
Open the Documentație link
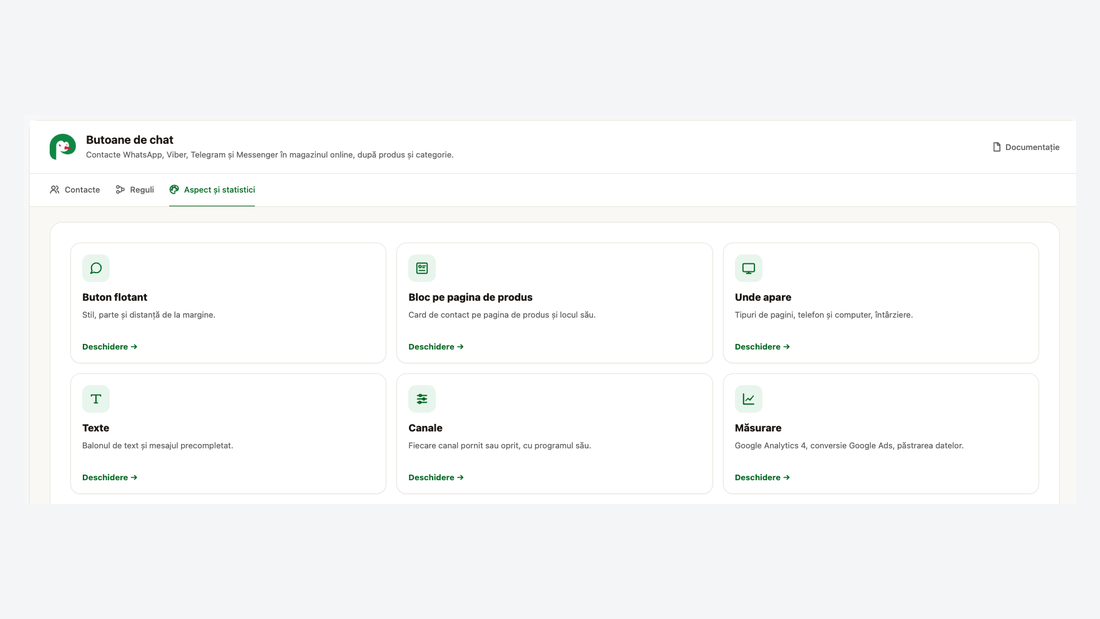pyautogui.click(x=1026, y=147)
